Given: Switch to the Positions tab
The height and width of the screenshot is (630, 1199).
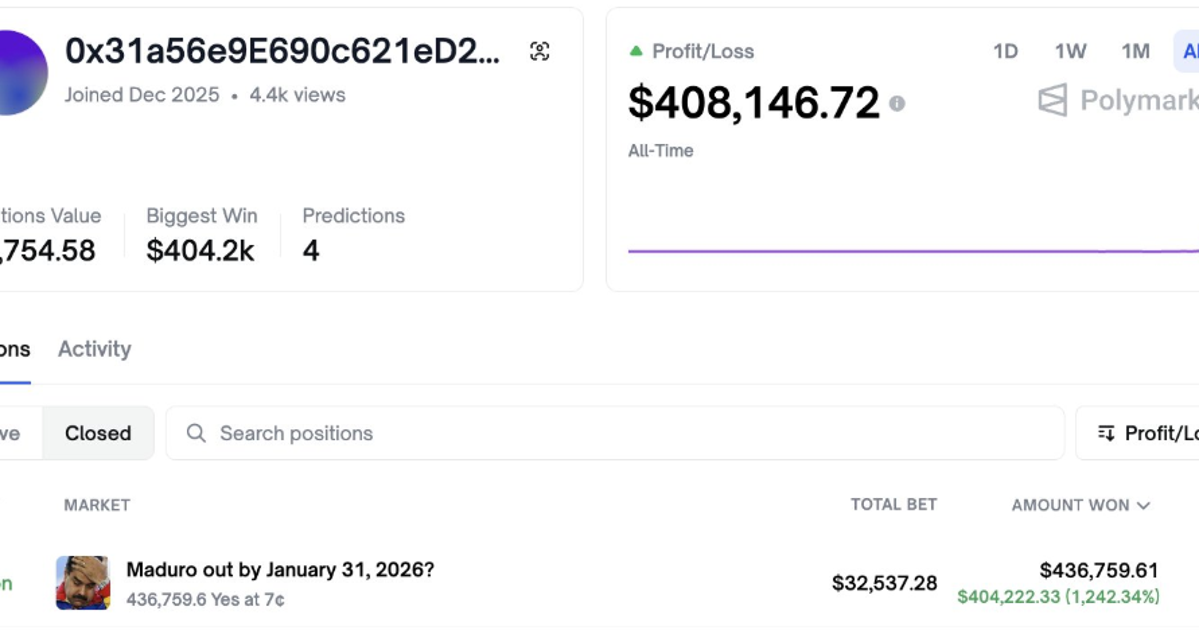Looking at the screenshot, I should 14,349.
